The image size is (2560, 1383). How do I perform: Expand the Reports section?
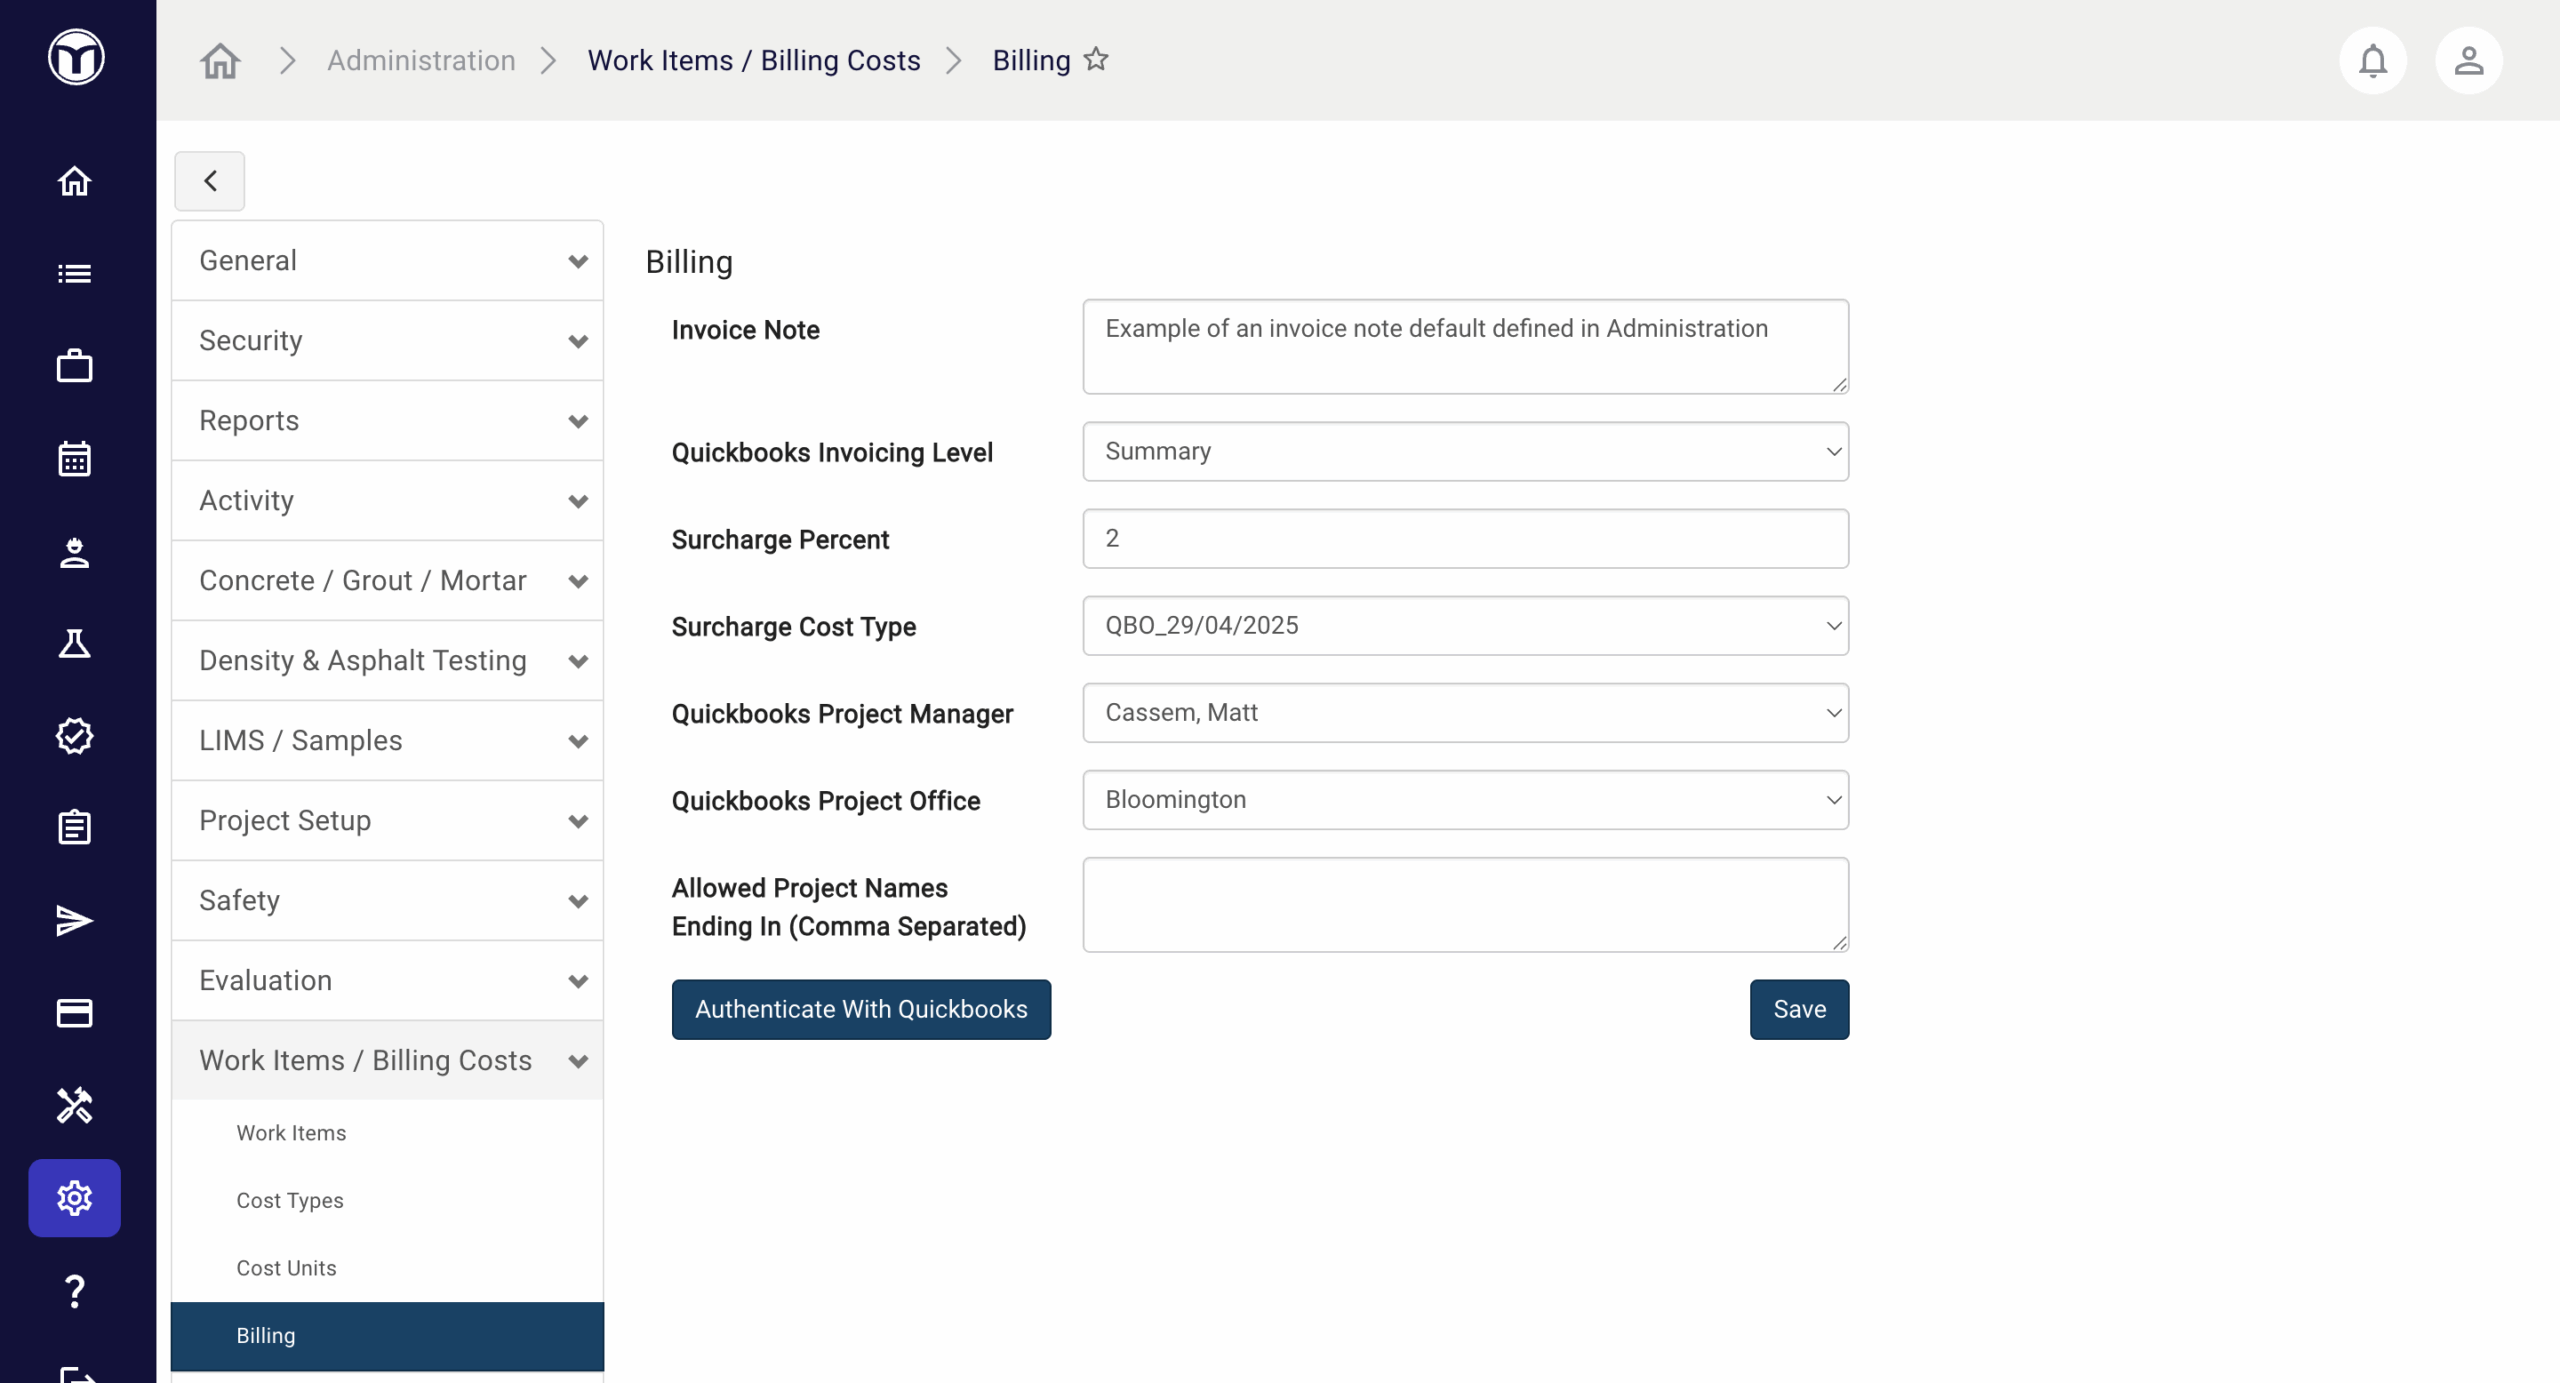click(x=387, y=421)
